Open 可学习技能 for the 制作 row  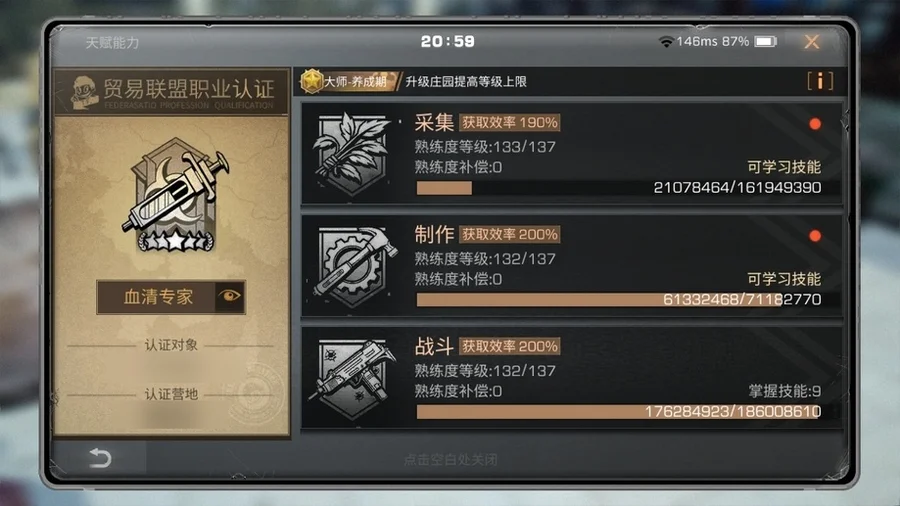pyautogui.click(x=783, y=279)
